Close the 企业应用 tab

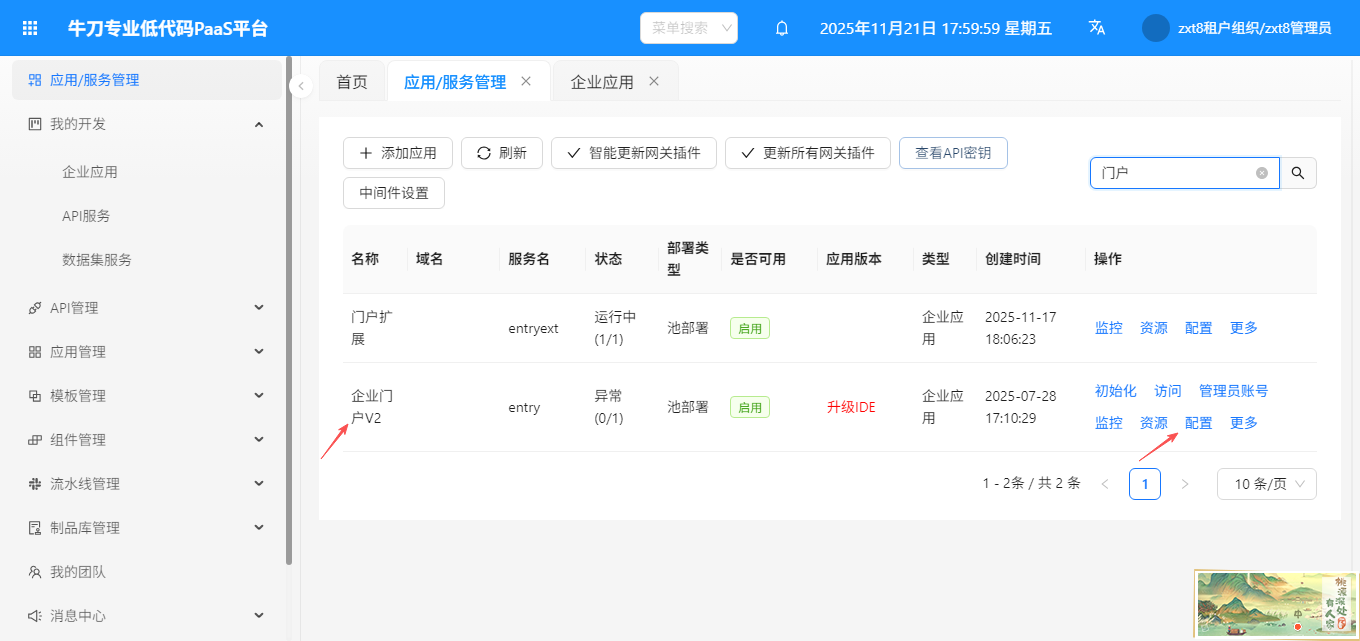pyautogui.click(x=654, y=81)
